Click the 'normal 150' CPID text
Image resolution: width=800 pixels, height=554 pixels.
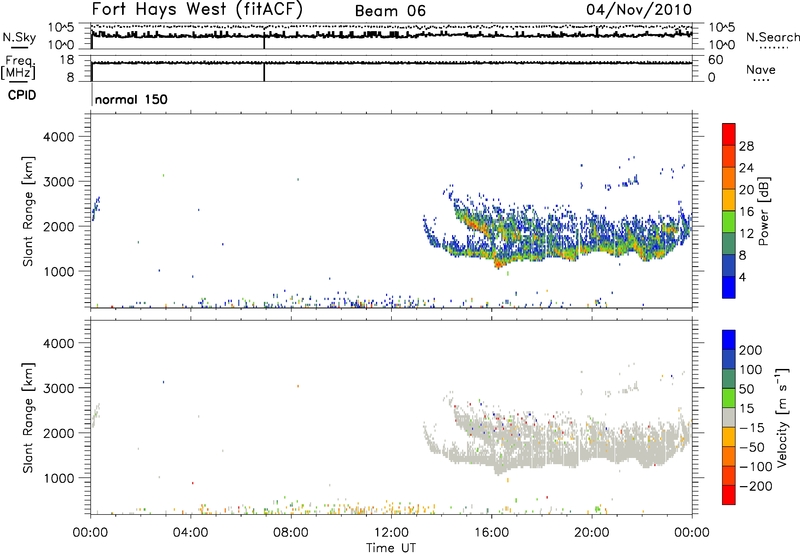click(131, 99)
